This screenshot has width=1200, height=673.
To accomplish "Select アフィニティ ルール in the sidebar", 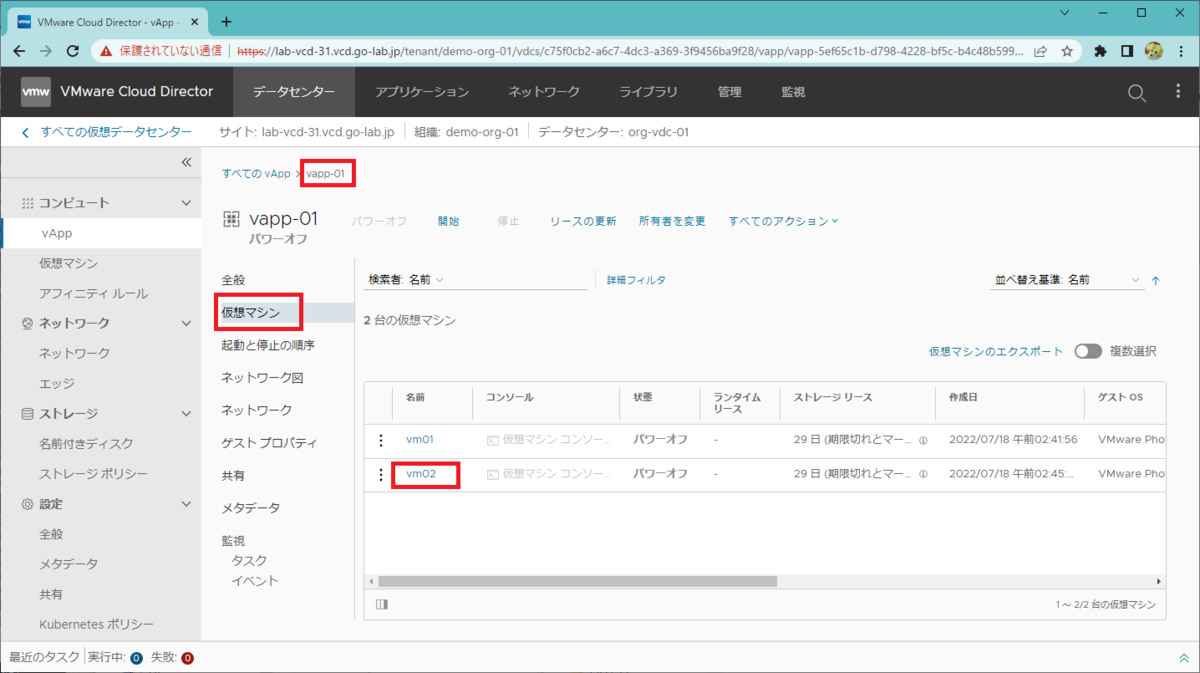I will point(93,293).
